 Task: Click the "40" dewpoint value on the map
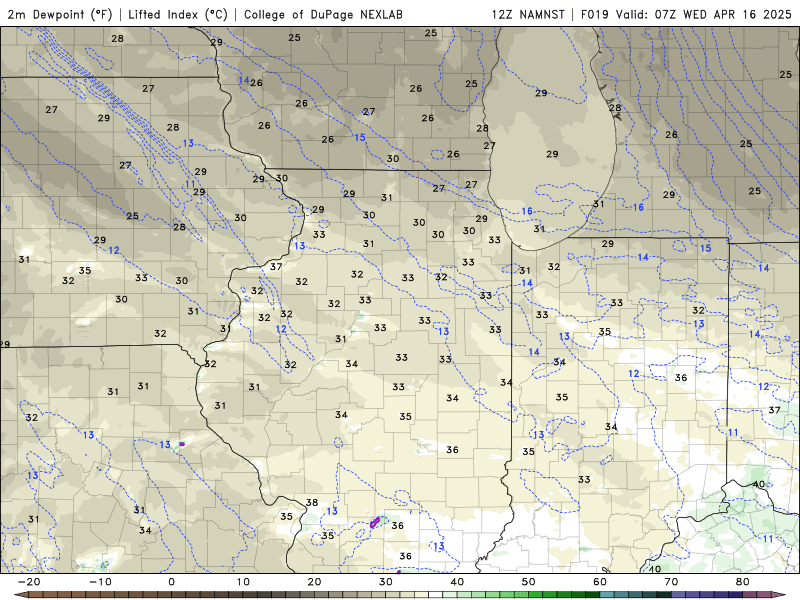pyautogui.click(x=759, y=484)
